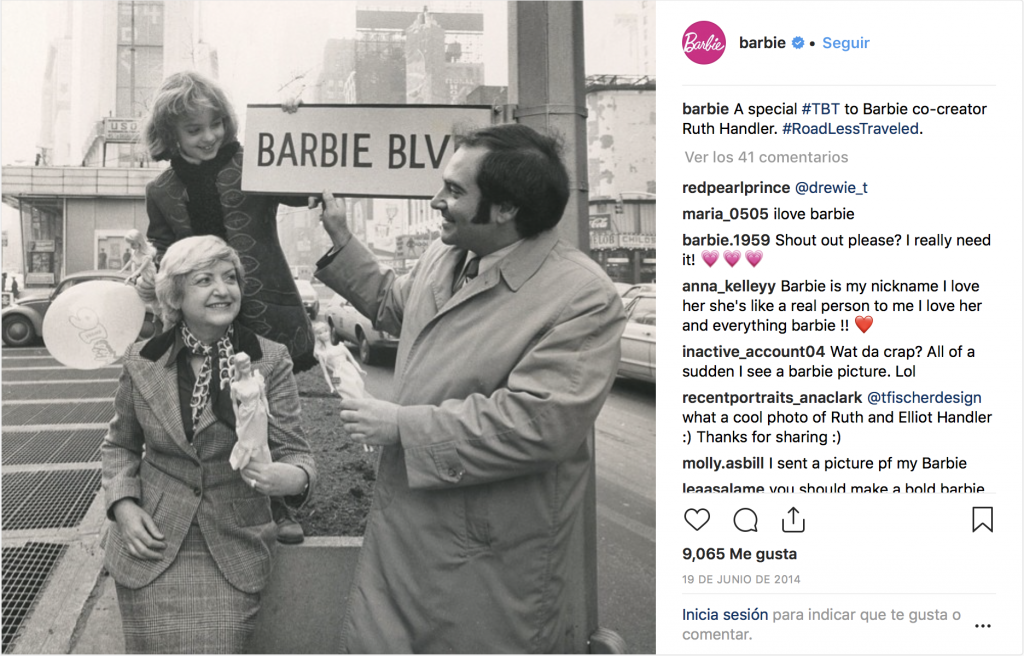Save post with bookmark icon
This screenshot has width=1024, height=656.
click(x=982, y=519)
